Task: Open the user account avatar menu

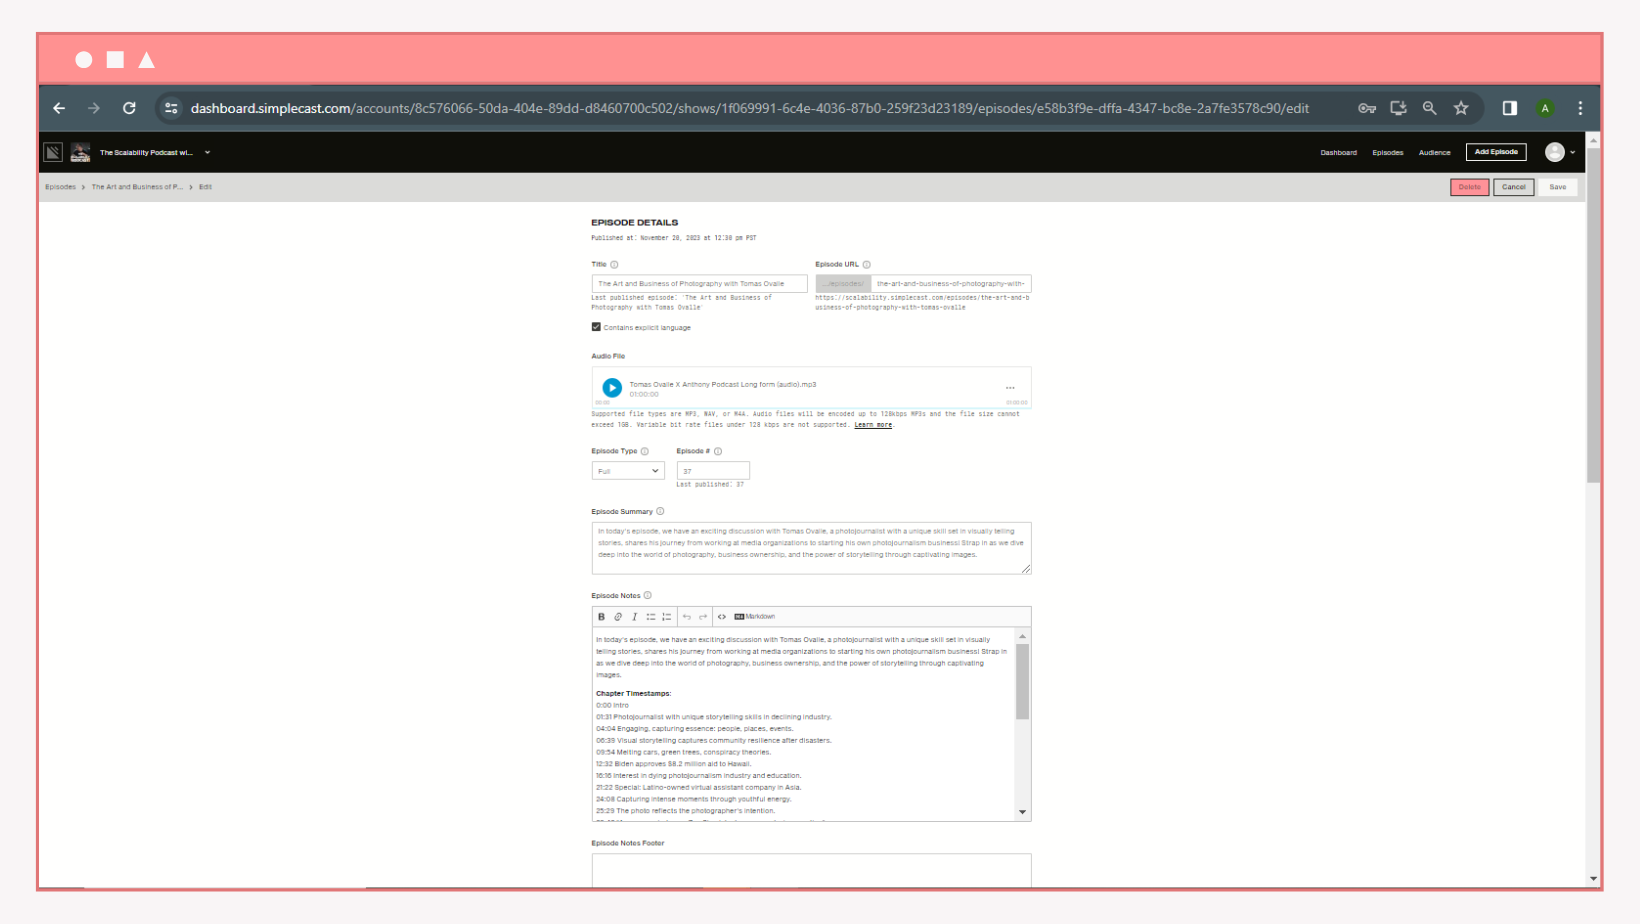Action: click(1559, 152)
